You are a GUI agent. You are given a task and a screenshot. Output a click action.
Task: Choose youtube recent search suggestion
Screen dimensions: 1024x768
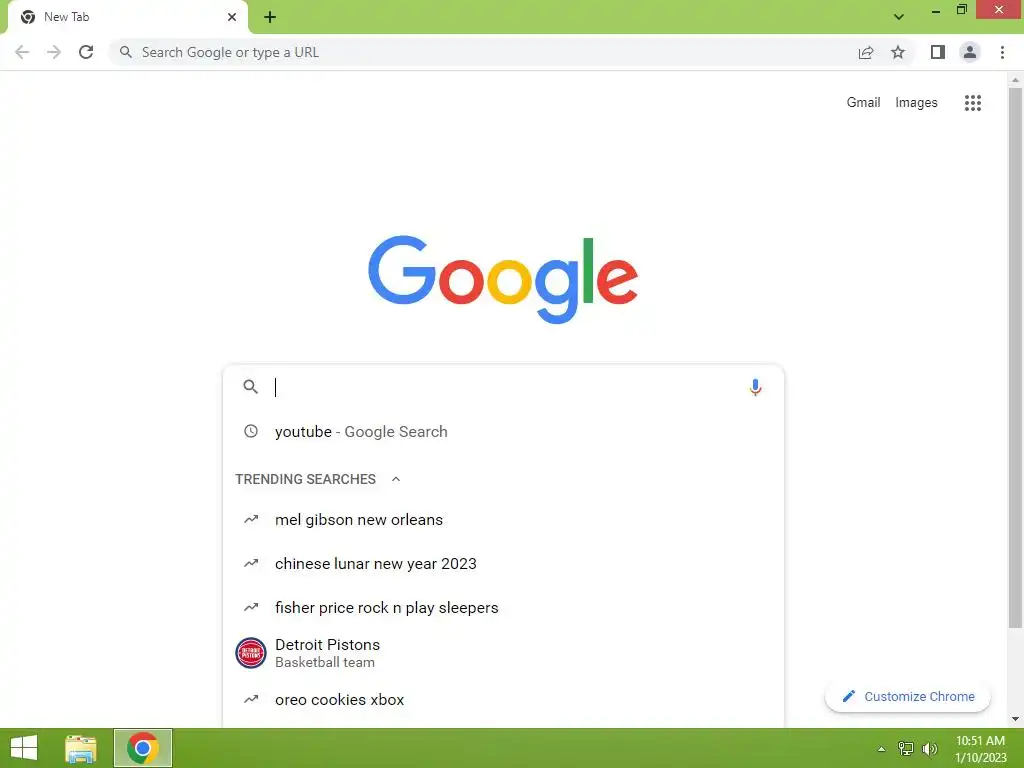pos(503,432)
